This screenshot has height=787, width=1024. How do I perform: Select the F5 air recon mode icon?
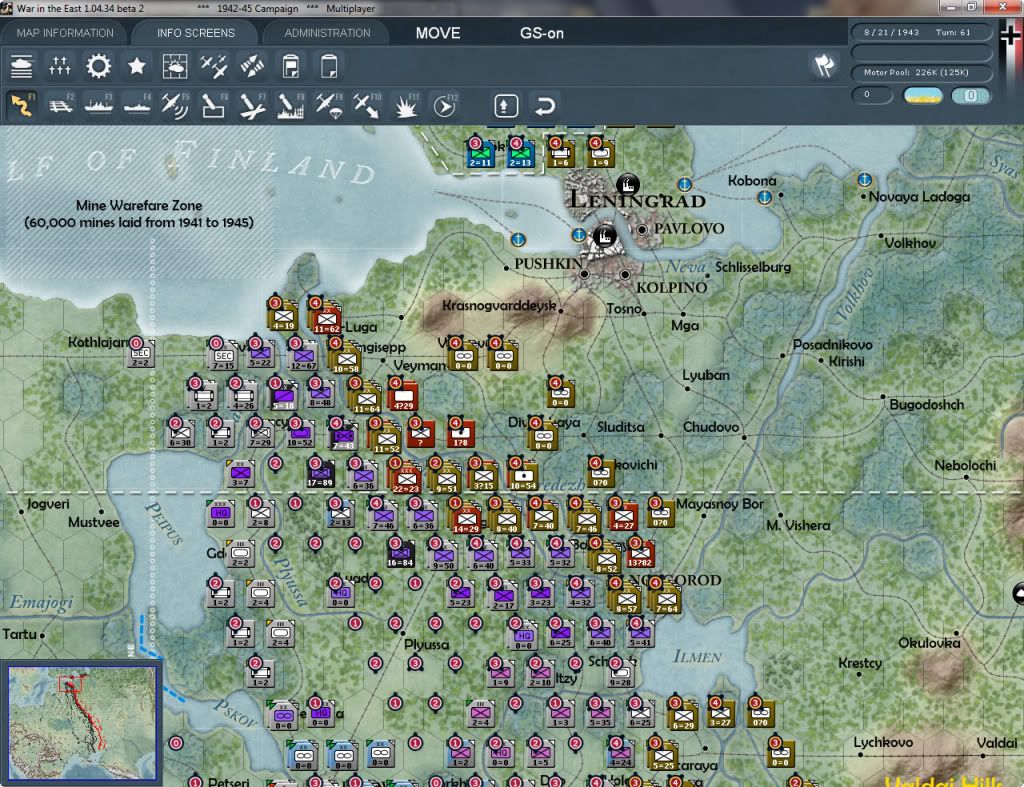point(174,105)
